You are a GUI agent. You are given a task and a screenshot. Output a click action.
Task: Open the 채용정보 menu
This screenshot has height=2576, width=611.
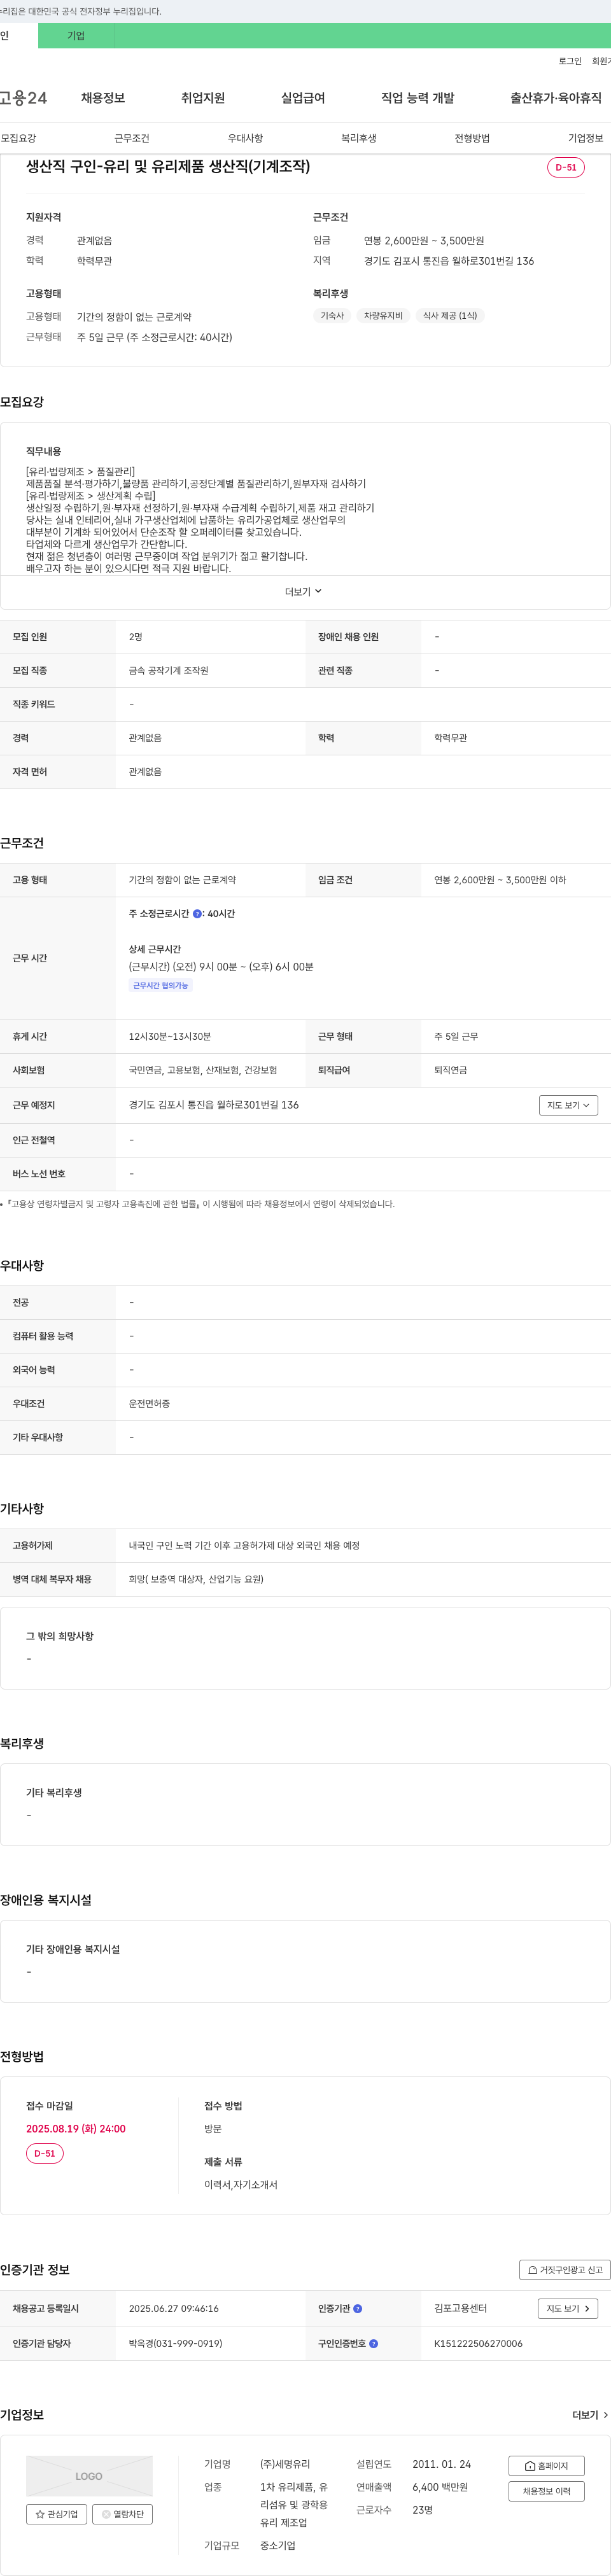point(103,98)
